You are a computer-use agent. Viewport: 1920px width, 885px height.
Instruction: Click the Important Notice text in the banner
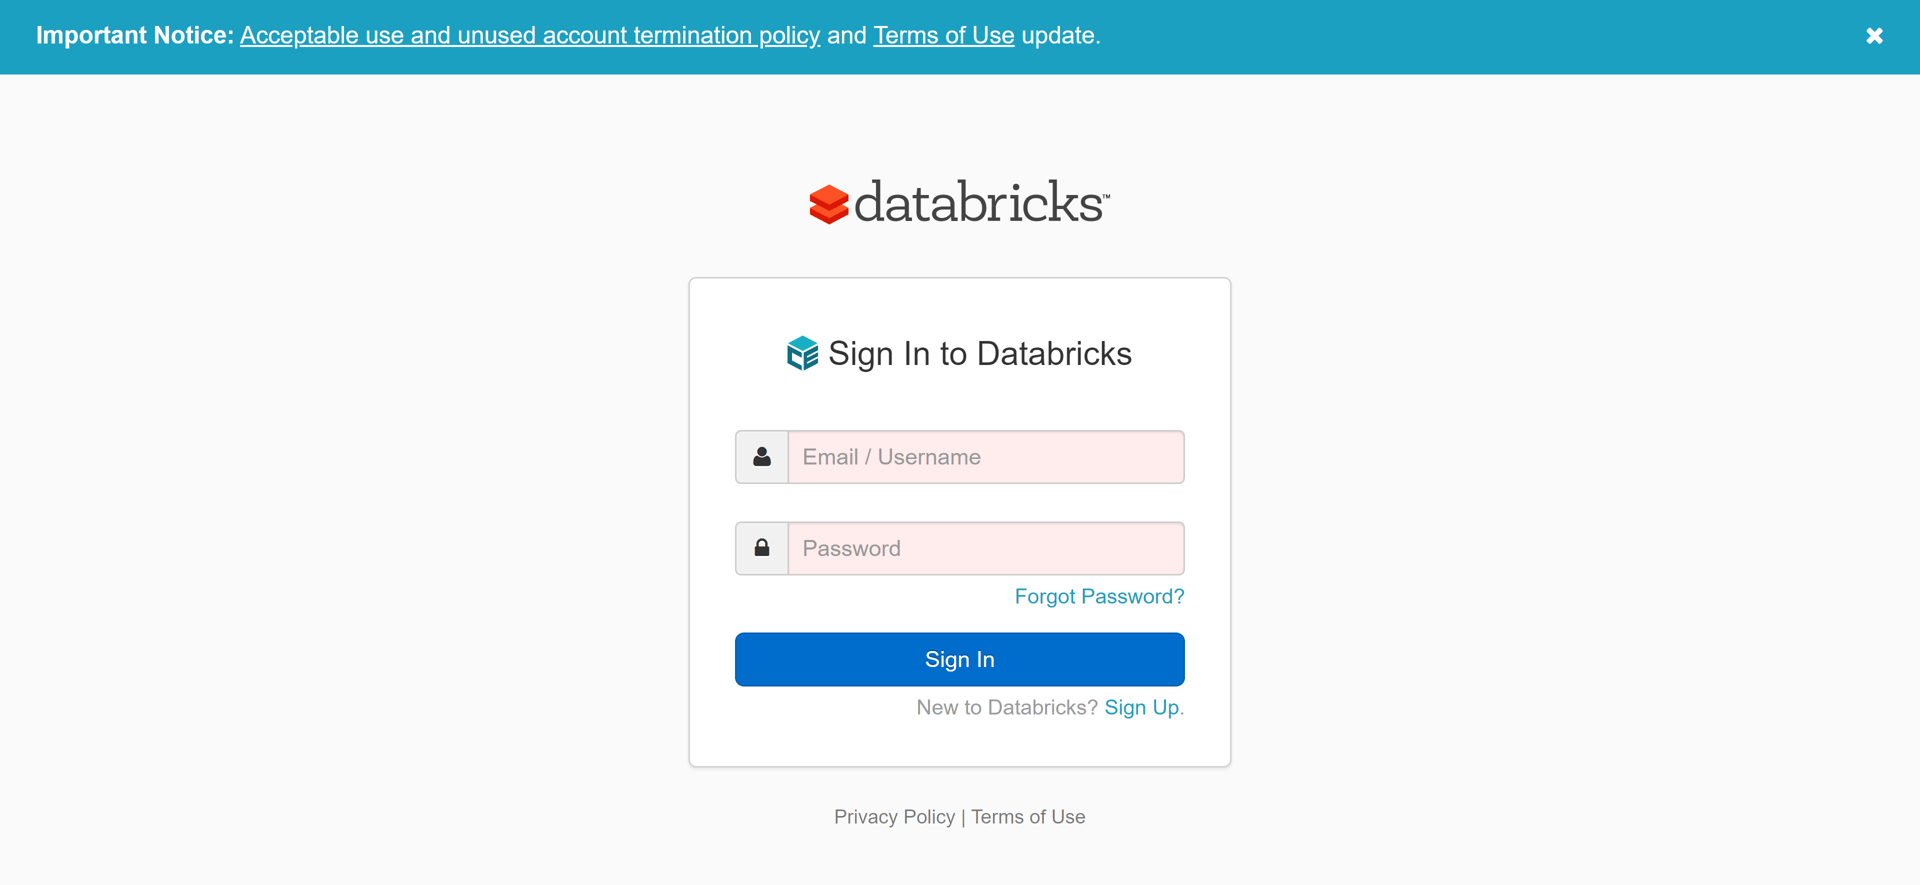click(x=133, y=35)
